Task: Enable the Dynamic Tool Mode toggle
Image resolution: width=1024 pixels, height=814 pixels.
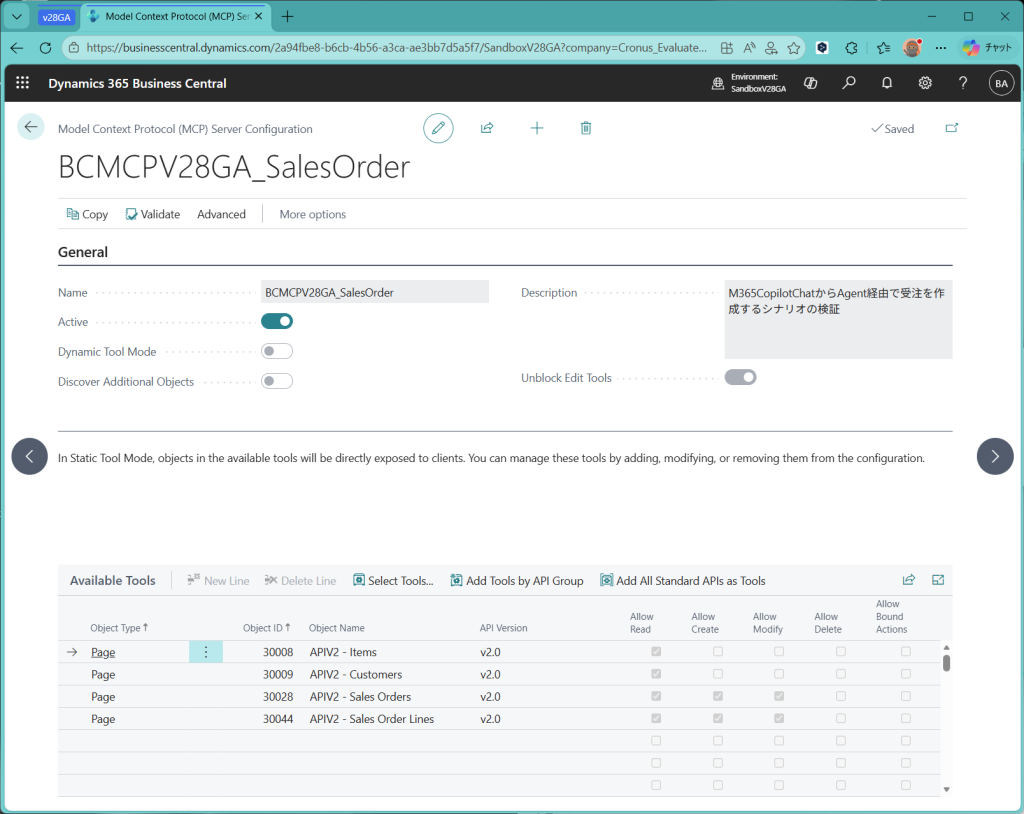Action: [x=277, y=351]
